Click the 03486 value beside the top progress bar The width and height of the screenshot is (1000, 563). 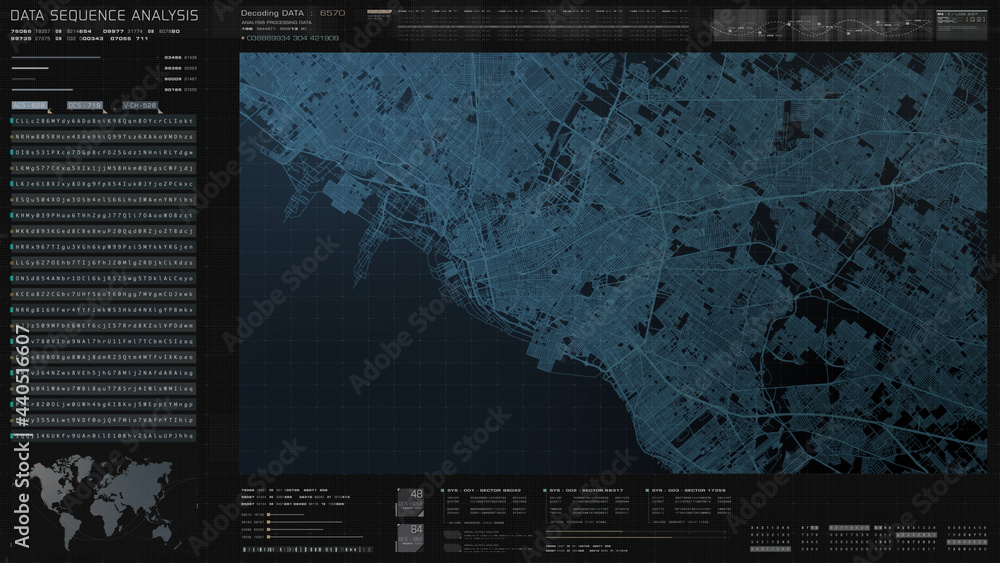(x=172, y=57)
